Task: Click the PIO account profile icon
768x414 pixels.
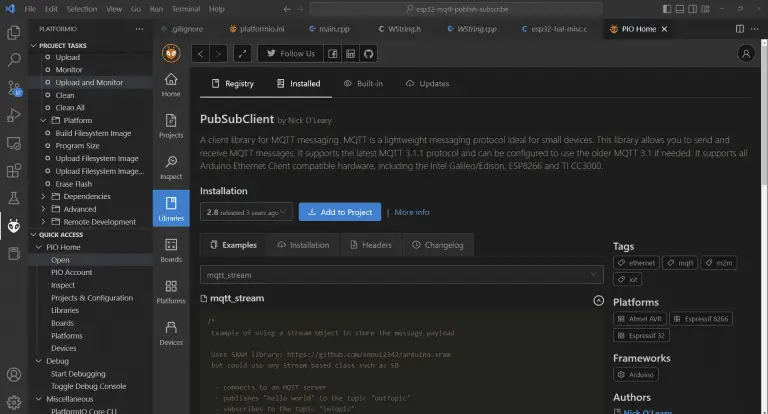Action: pyautogui.click(x=745, y=53)
